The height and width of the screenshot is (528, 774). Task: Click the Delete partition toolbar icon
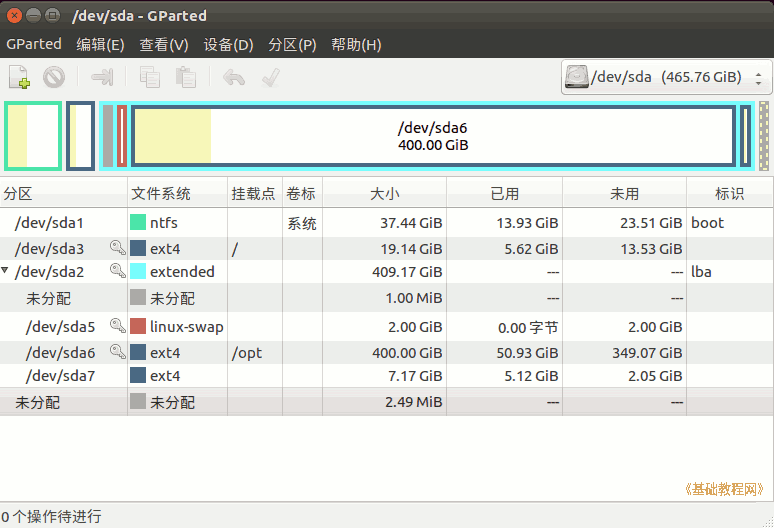[x=54, y=77]
